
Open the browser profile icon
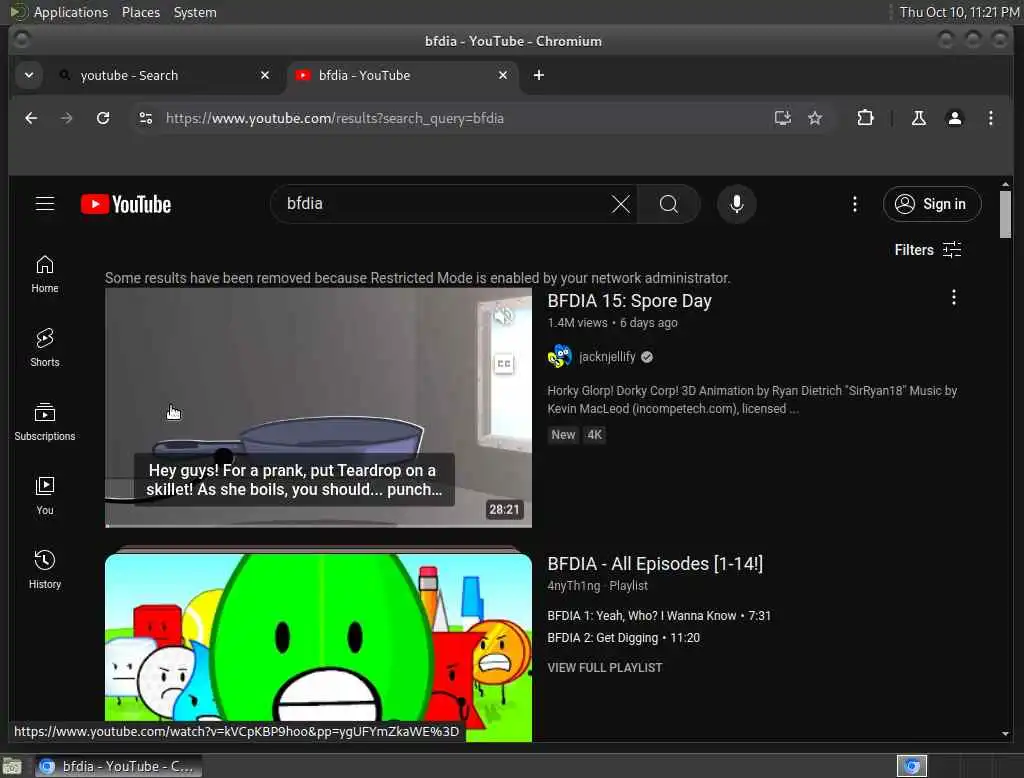pyautogui.click(x=954, y=118)
